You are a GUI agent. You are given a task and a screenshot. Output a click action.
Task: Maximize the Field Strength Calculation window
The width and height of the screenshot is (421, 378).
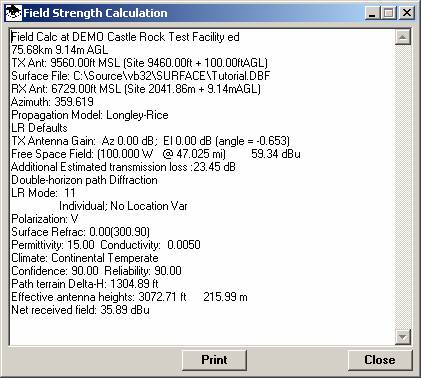(x=388, y=13)
